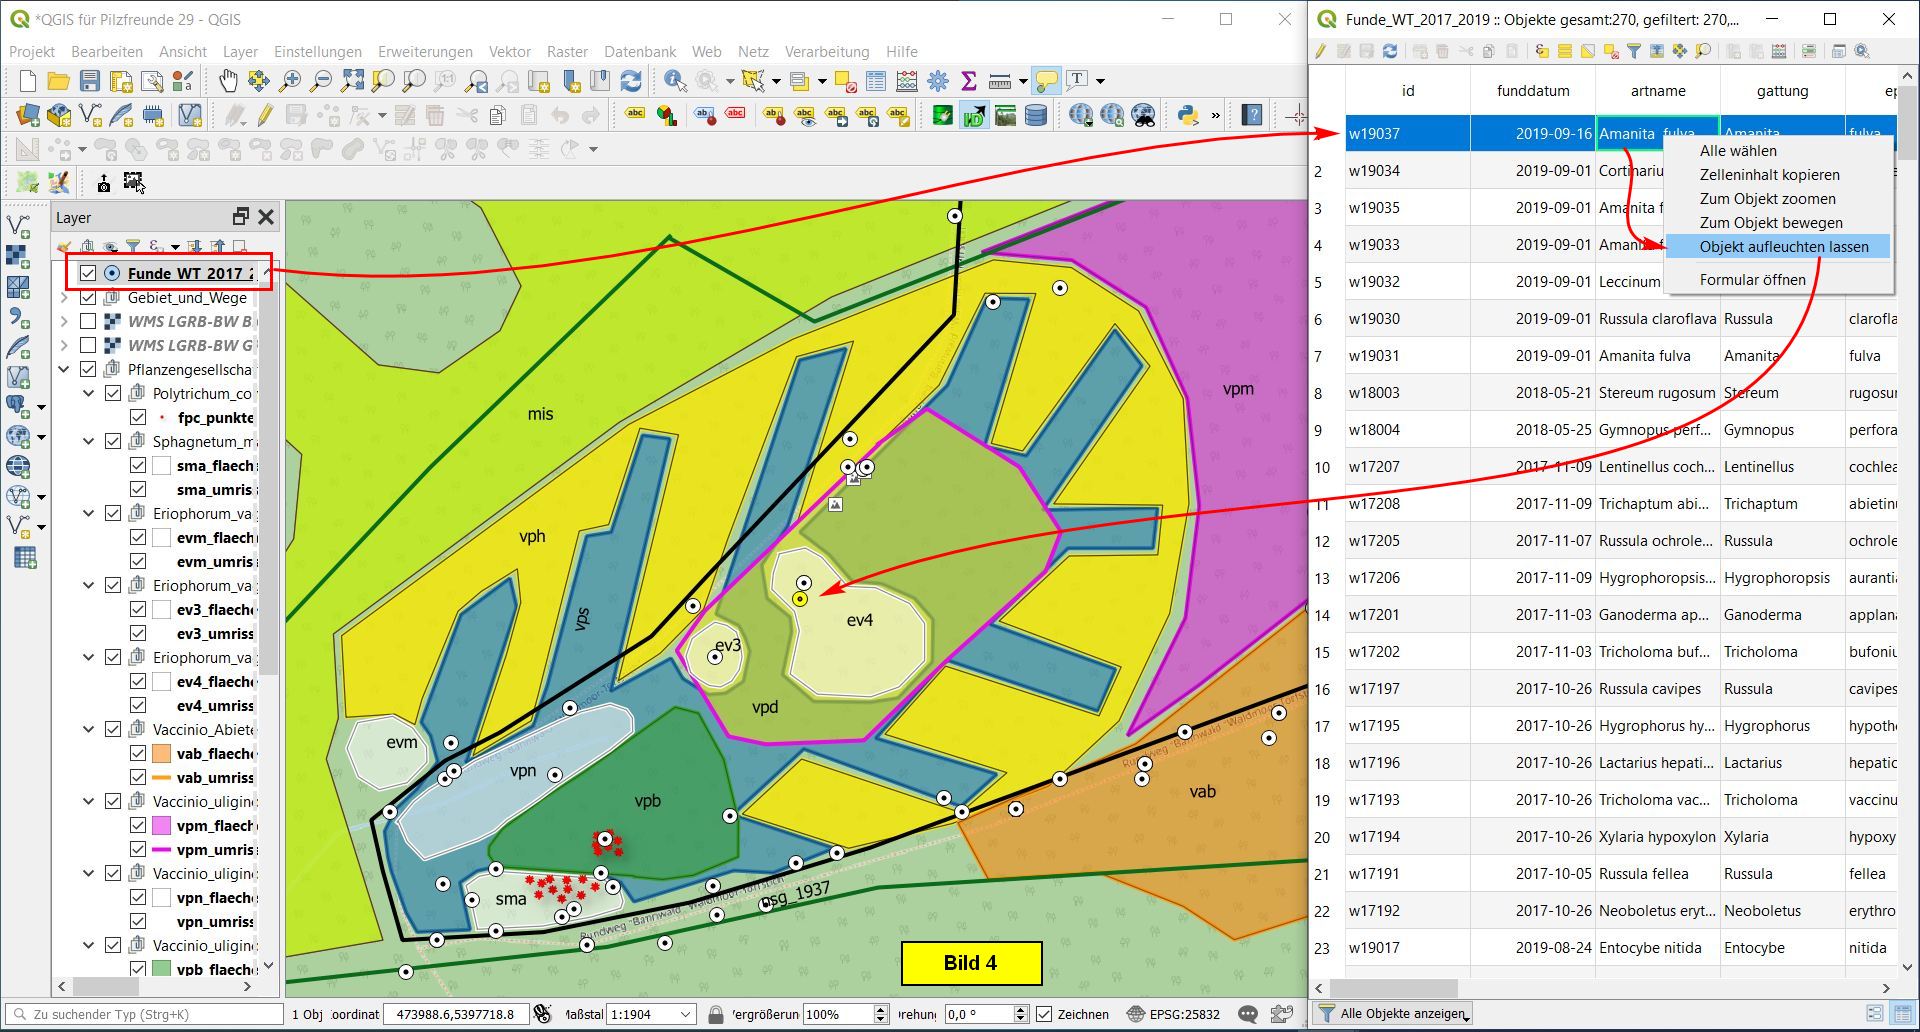
Task: Click the Save Project floppy icon
Action: [90, 81]
